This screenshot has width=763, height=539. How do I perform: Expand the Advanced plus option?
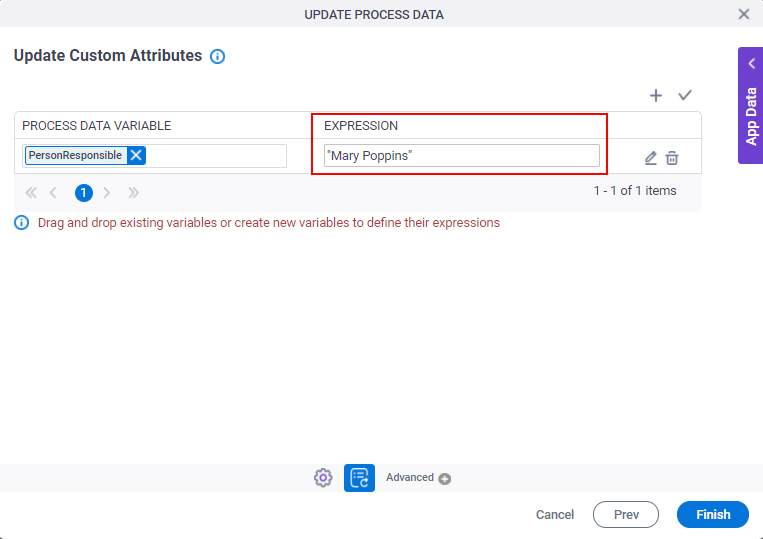point(418,478)
